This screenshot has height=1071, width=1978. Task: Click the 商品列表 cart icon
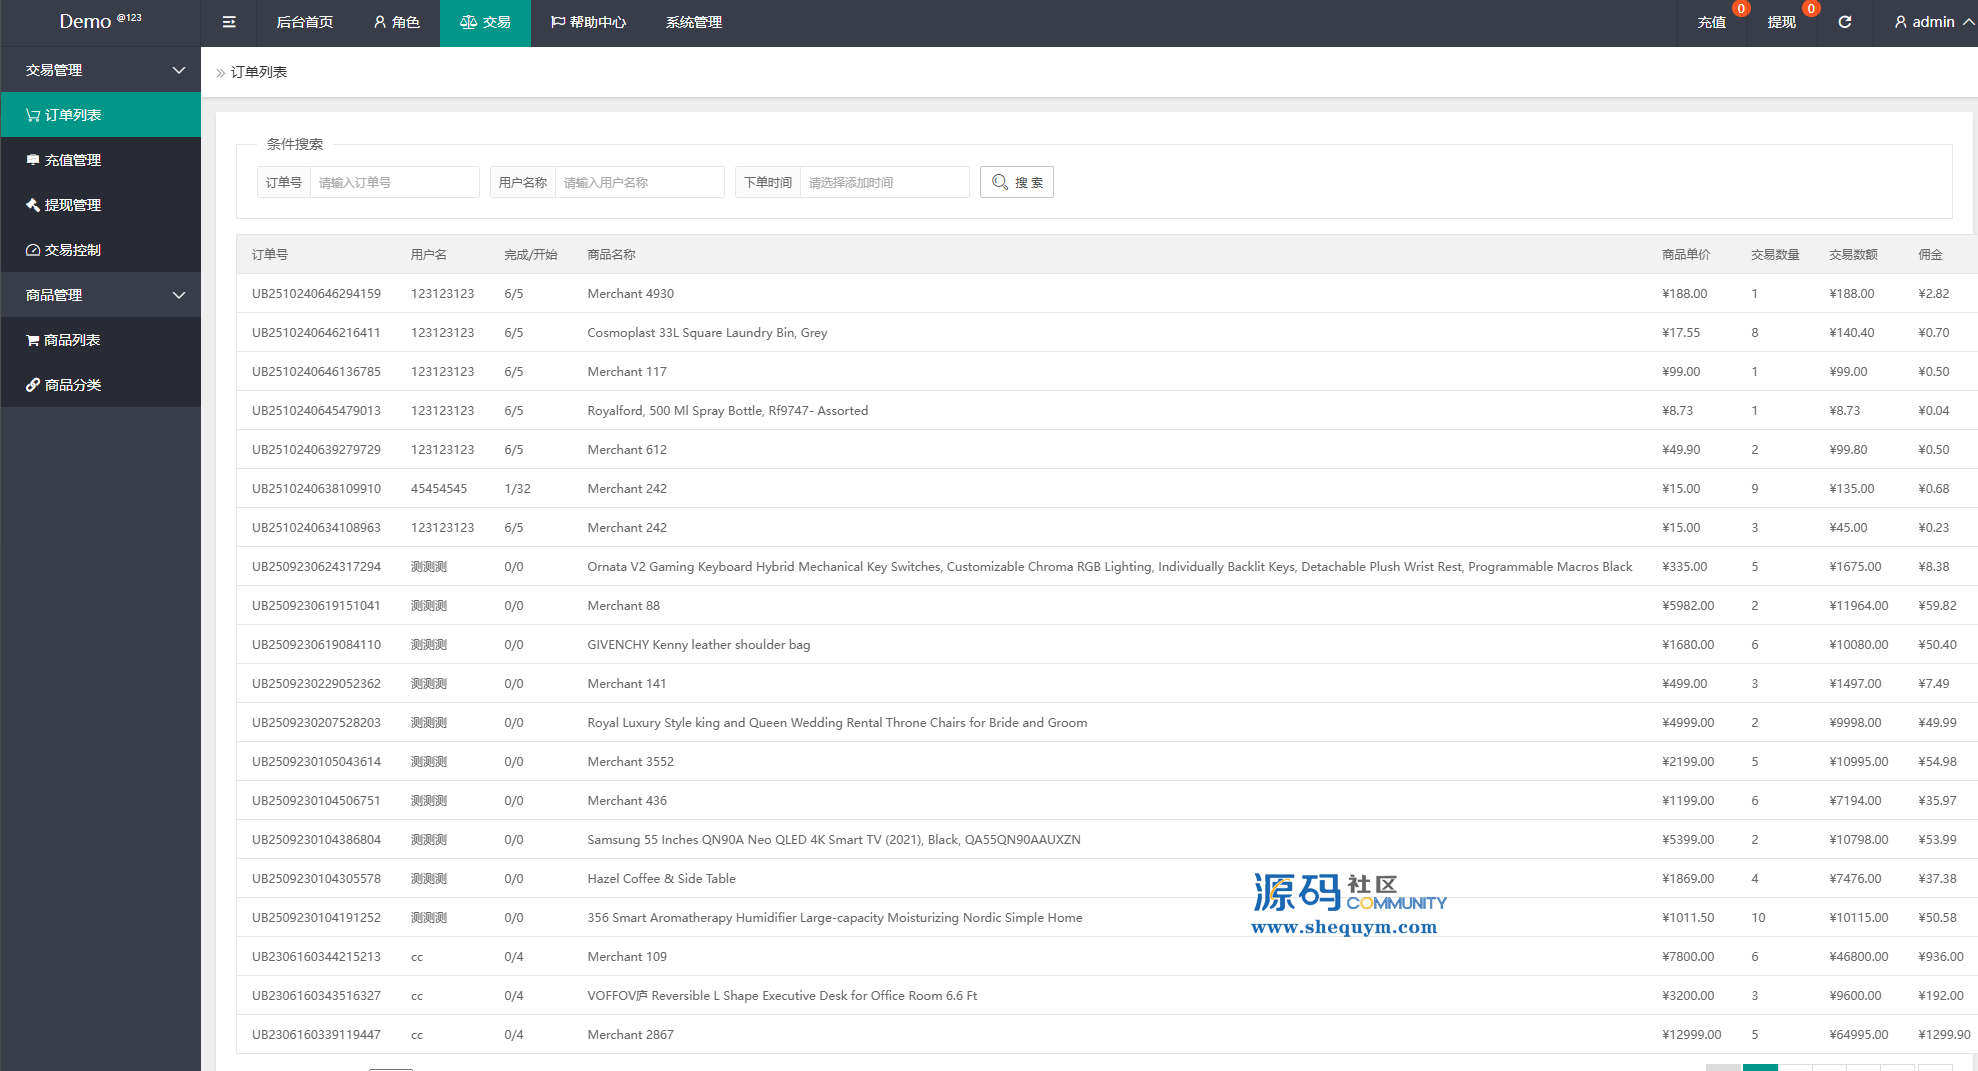pyautogui.click(x=33, y=340)
